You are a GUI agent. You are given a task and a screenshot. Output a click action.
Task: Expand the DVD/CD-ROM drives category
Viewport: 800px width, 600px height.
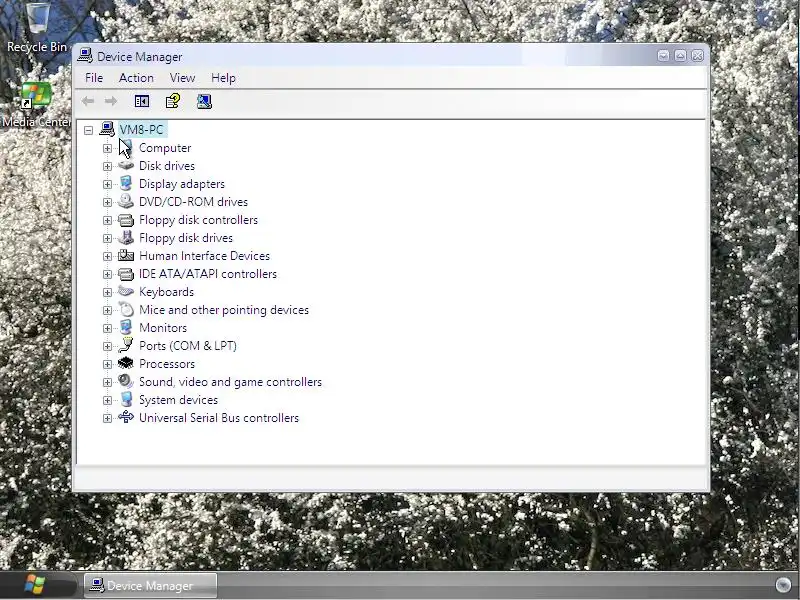[107, 202]
